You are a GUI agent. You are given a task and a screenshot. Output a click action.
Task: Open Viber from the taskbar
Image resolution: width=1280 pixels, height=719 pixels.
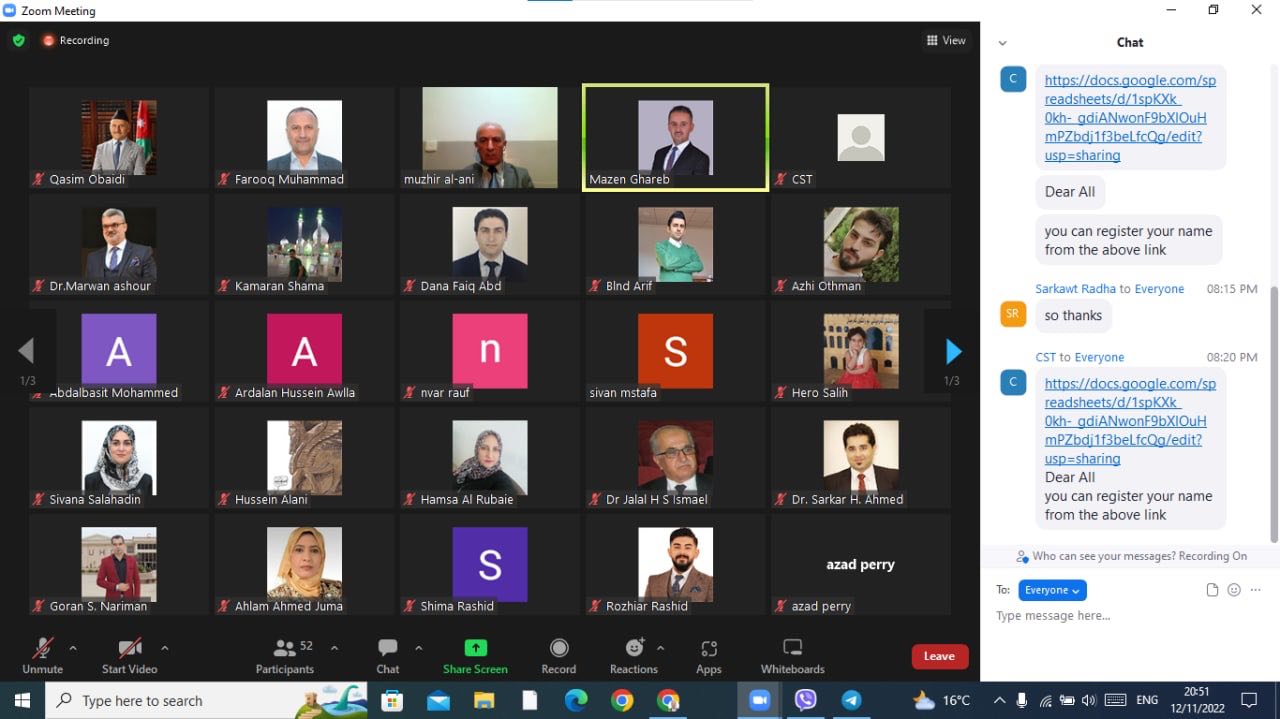tap(805, 700)
